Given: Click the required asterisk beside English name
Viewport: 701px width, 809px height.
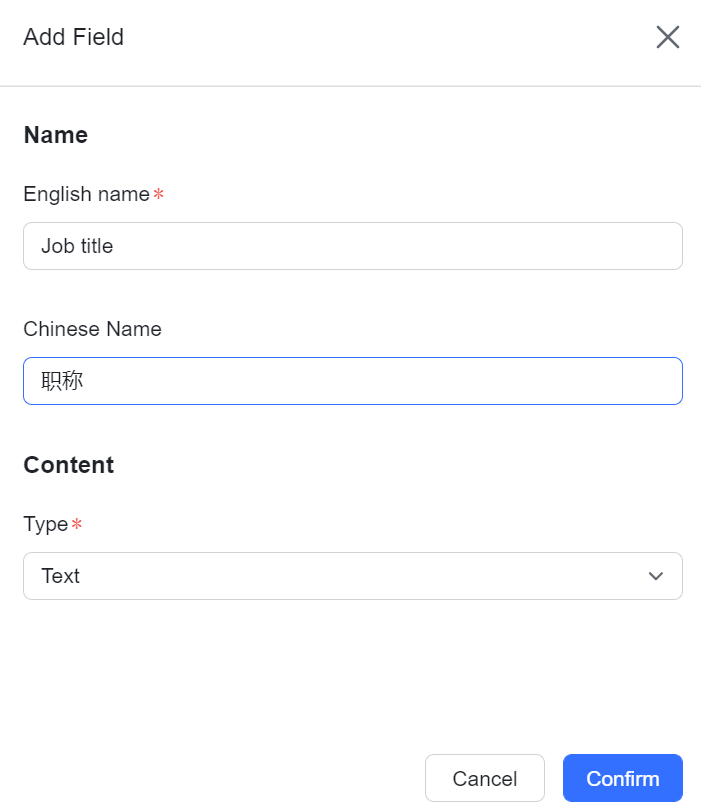Looking at the screenshot, I should tap(158, 196).
